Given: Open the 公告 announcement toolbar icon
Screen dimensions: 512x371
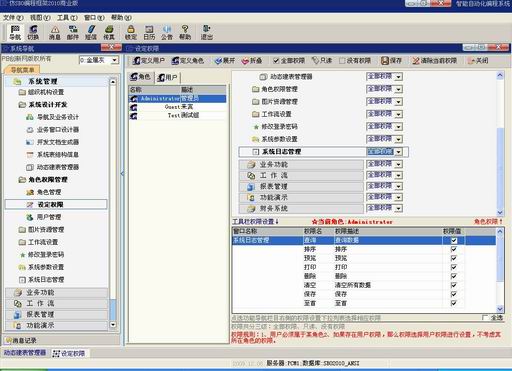Looking at the screenshot, I should point(167,32).
